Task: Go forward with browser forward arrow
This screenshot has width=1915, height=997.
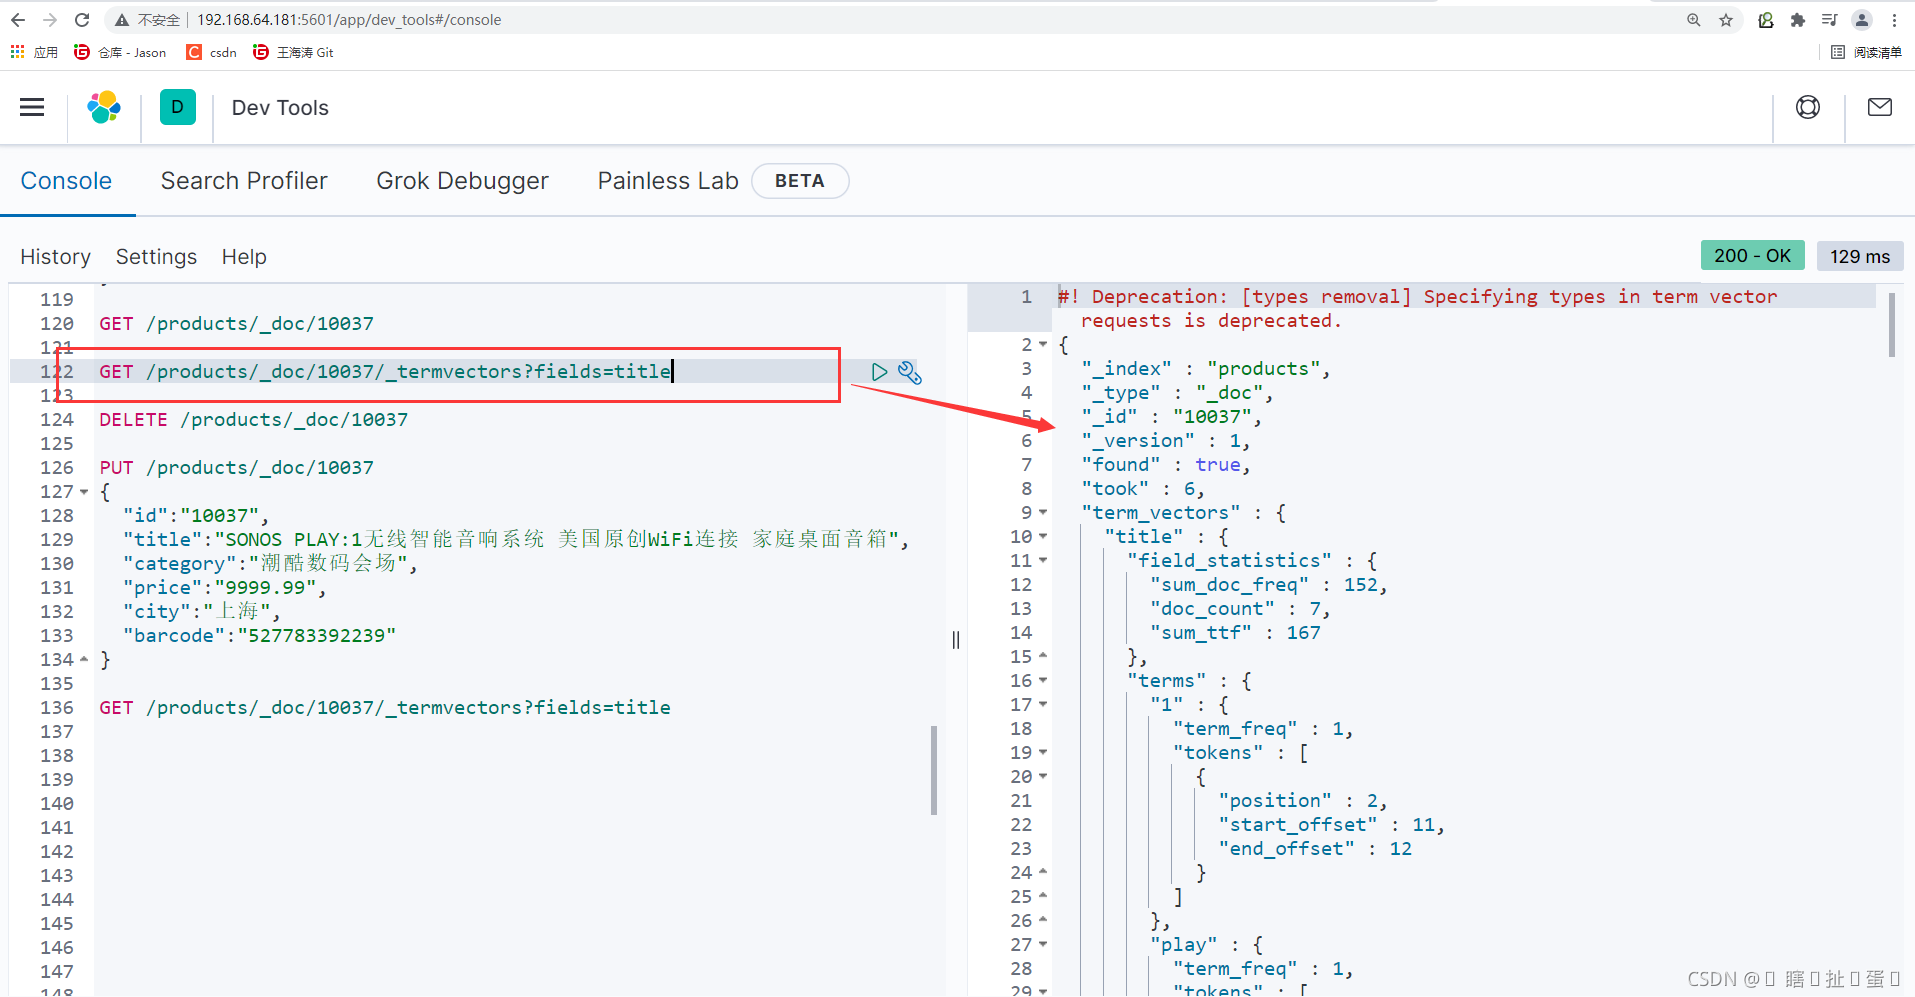Action: tap(50, 20)
